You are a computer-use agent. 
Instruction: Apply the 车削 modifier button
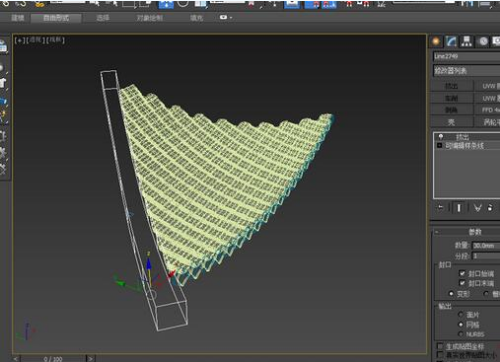[452, 98]
